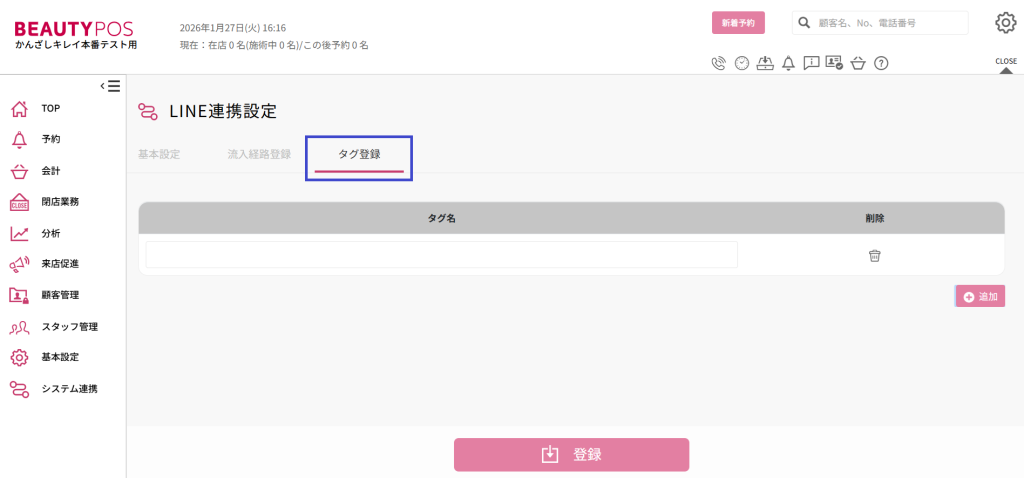Select the タグ登録 tab
Viewport: 1024px width, 478px height.
point(359,154)
